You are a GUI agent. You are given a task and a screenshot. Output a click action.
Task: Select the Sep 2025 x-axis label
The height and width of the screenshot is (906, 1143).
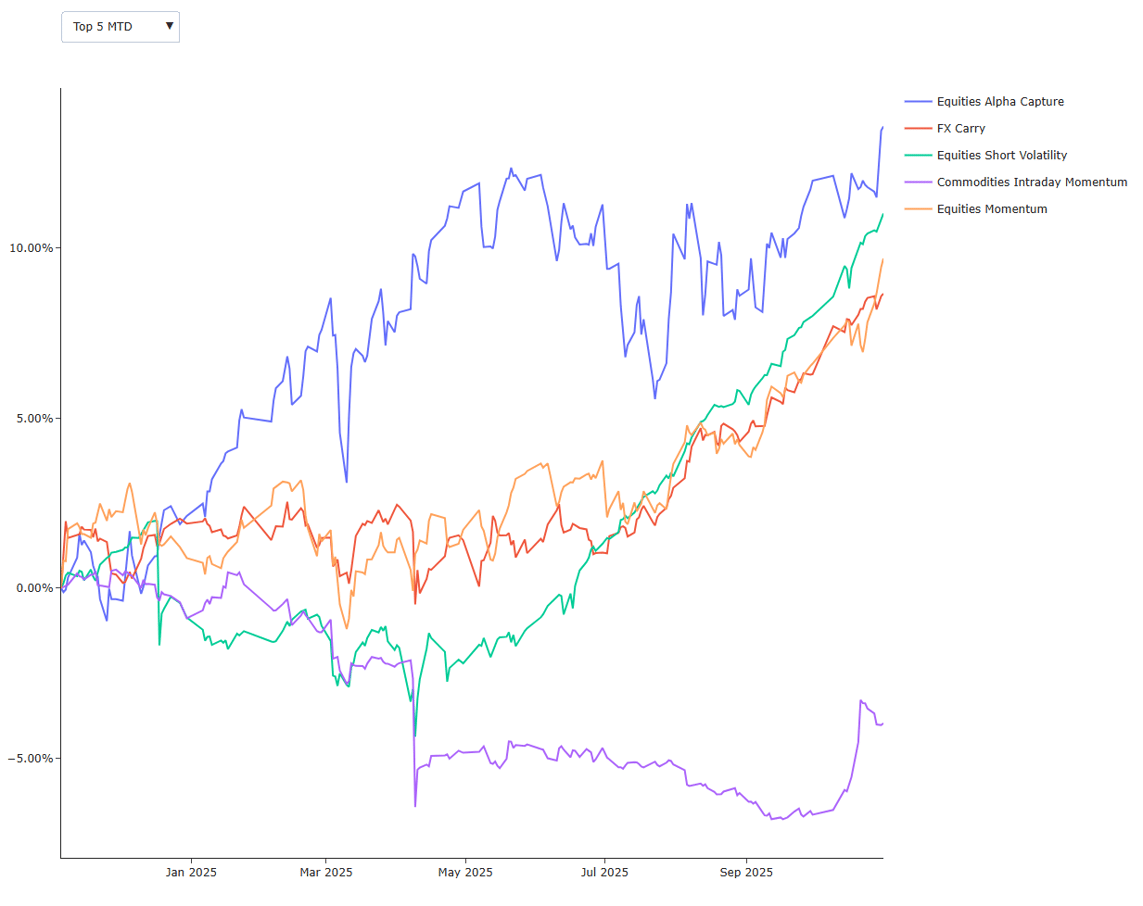click(746, 872)
